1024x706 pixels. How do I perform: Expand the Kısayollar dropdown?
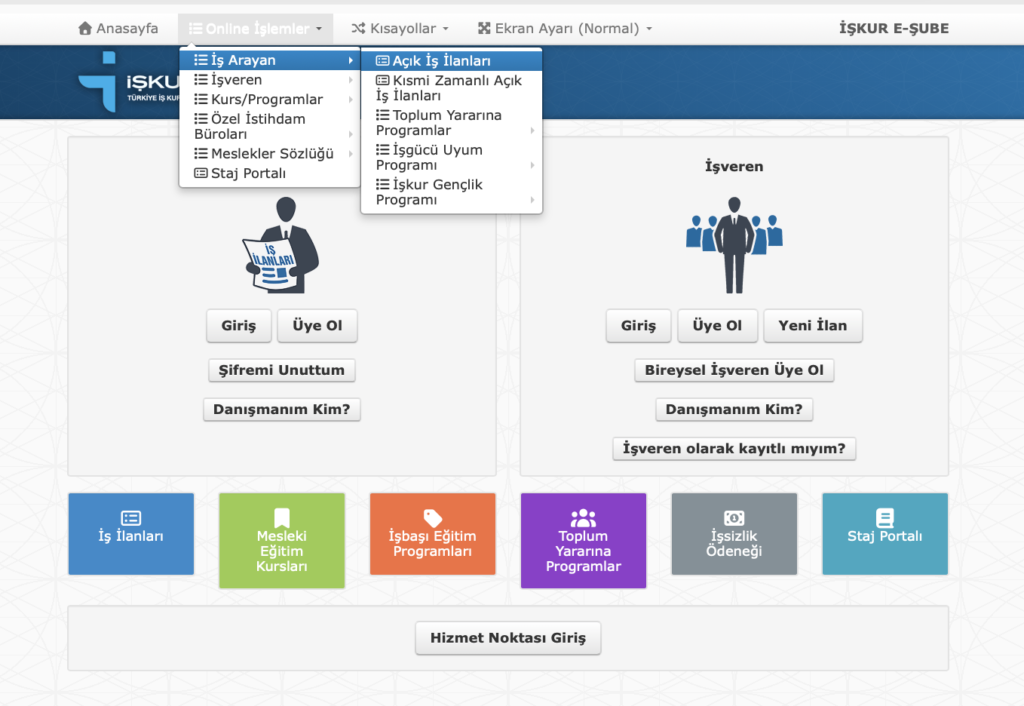coord(400,29)
